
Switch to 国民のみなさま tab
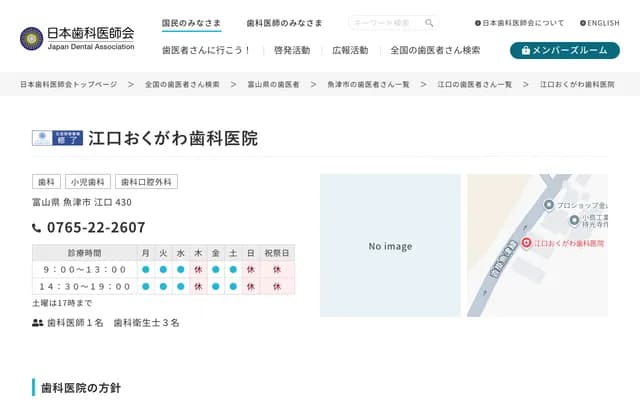(x=191, y=22)
